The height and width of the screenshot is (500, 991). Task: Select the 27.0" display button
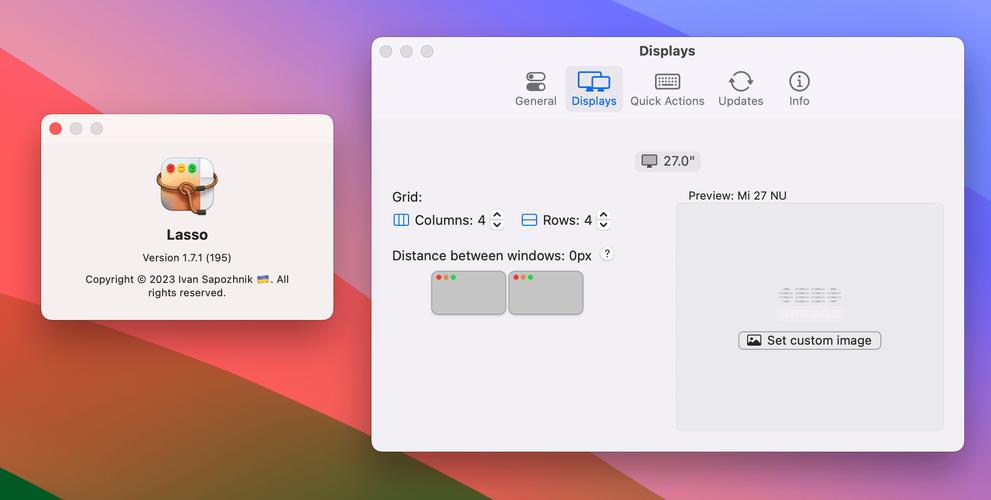click(667, 161)
